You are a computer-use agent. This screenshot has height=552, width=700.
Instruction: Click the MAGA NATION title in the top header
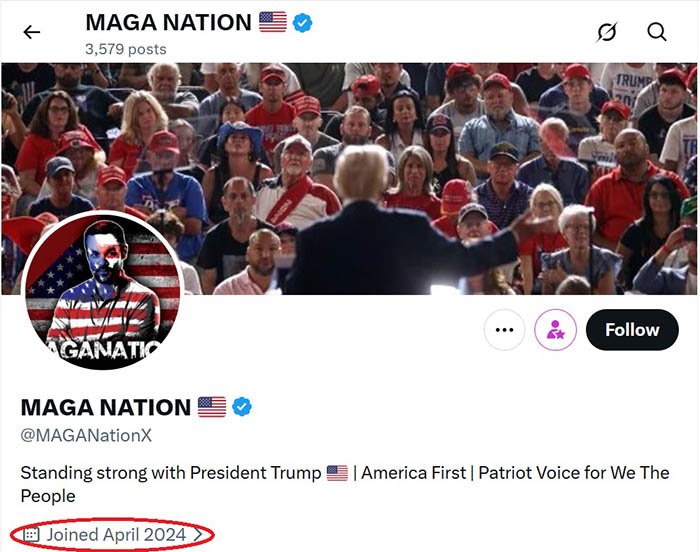tap(168, 22)
